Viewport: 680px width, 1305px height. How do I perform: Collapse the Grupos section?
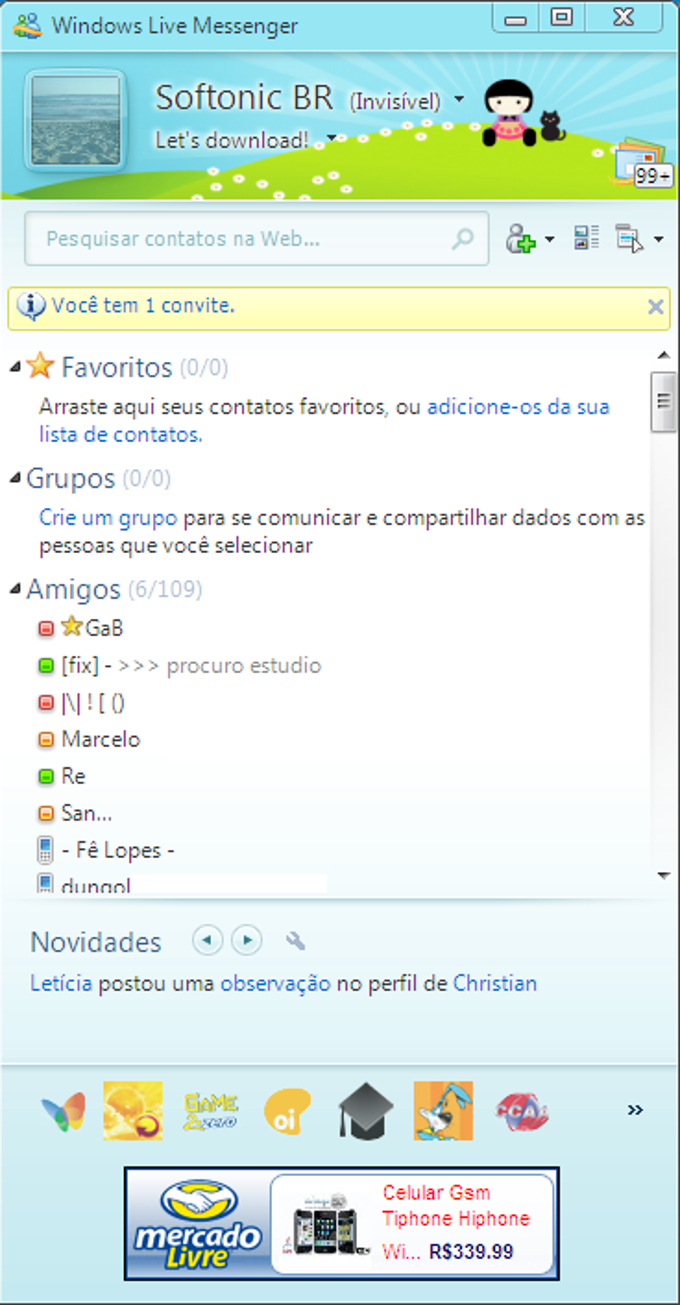pos(15,478)
